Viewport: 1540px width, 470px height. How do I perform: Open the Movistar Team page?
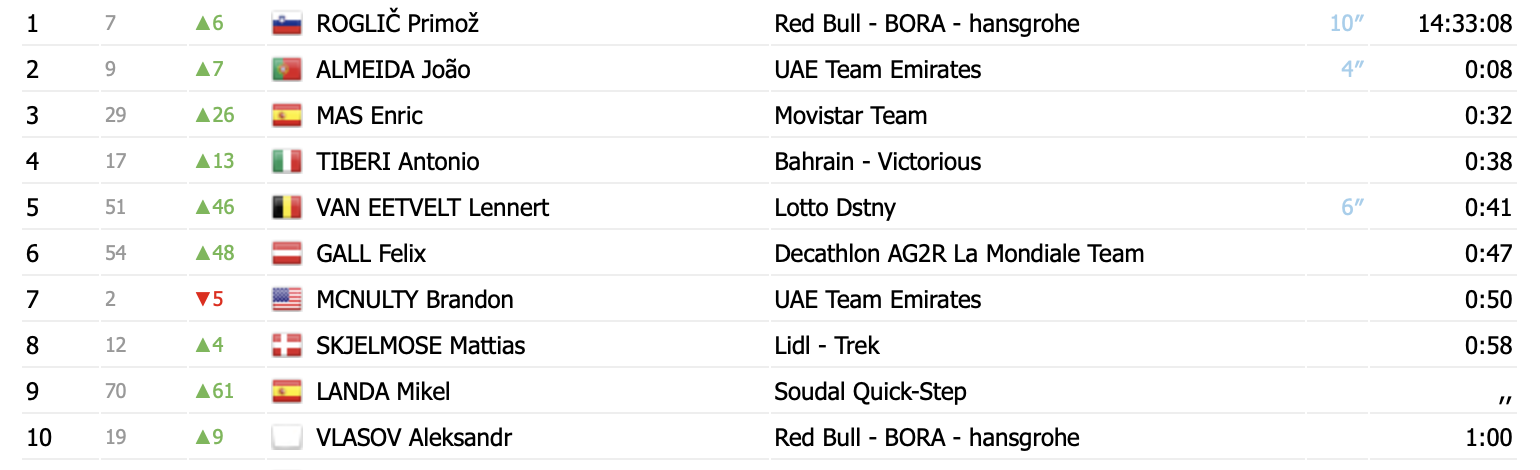tap(851, 115)
